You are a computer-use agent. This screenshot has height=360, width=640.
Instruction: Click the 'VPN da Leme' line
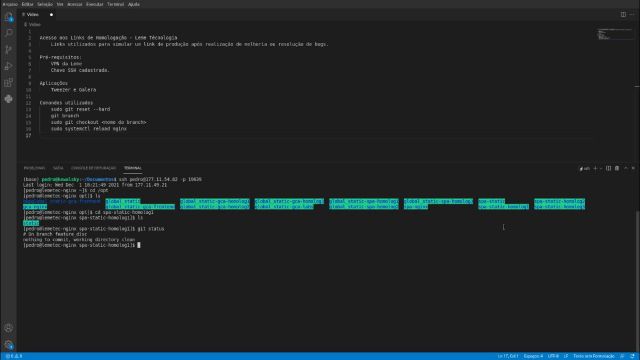pos(66,64)
